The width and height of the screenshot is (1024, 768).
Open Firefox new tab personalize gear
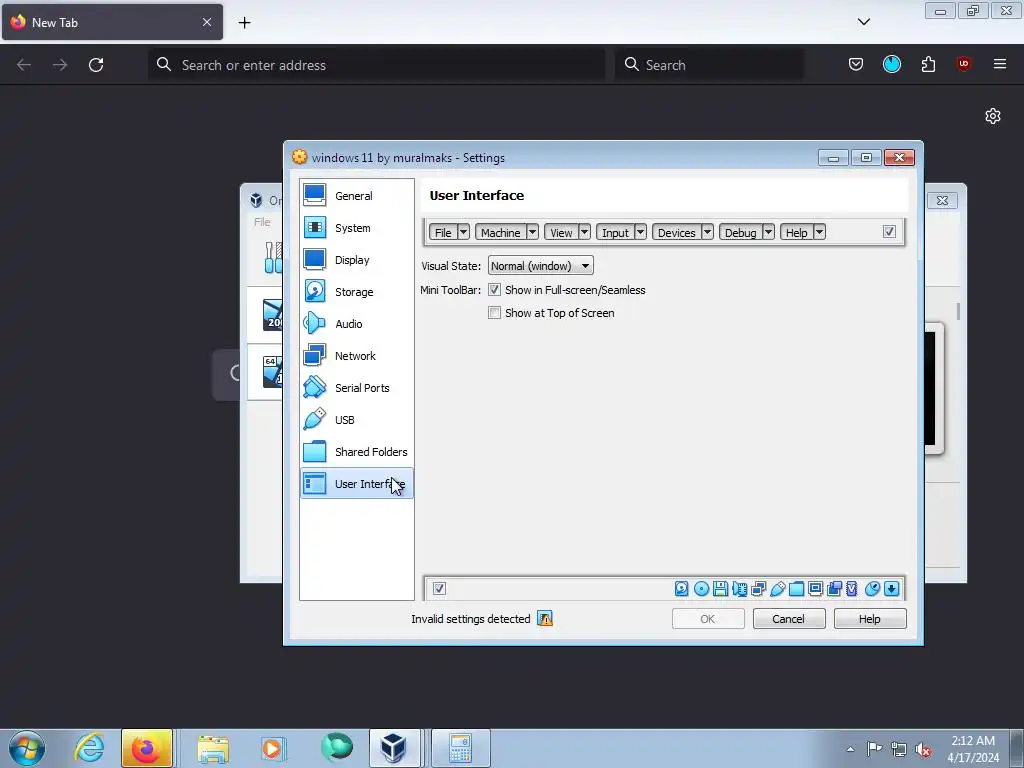click(x=993, y=116)
